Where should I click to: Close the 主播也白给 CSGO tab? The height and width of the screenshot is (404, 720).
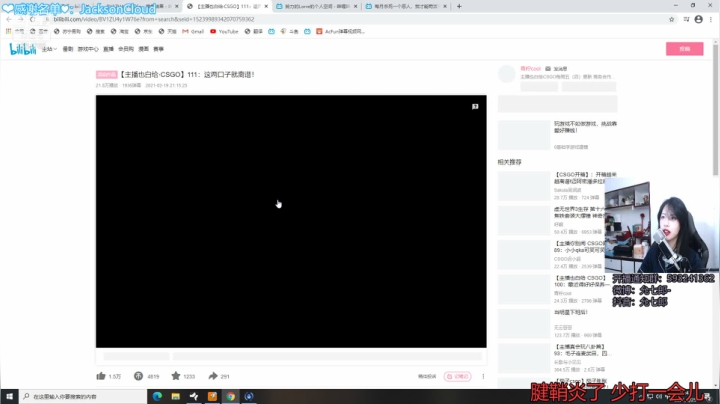[x=266, y=6]
